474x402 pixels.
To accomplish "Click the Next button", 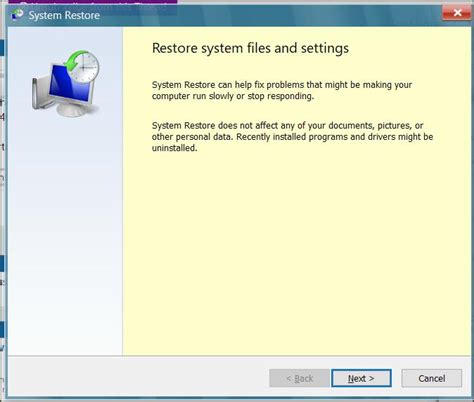I will (x=361, y=378).
